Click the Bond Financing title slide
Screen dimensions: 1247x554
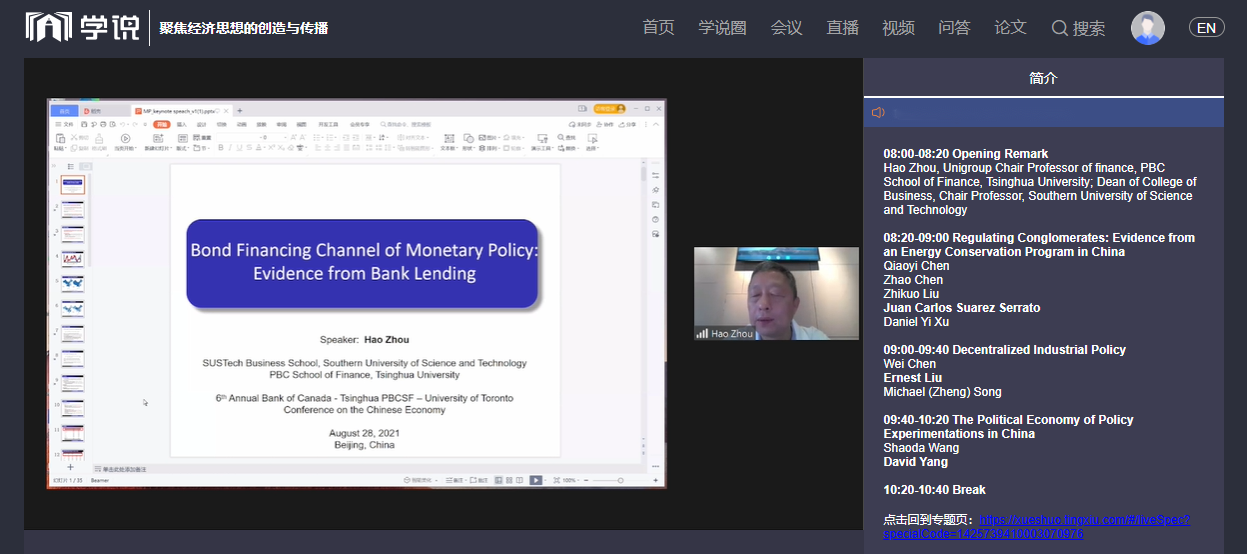tap(364, 263)
